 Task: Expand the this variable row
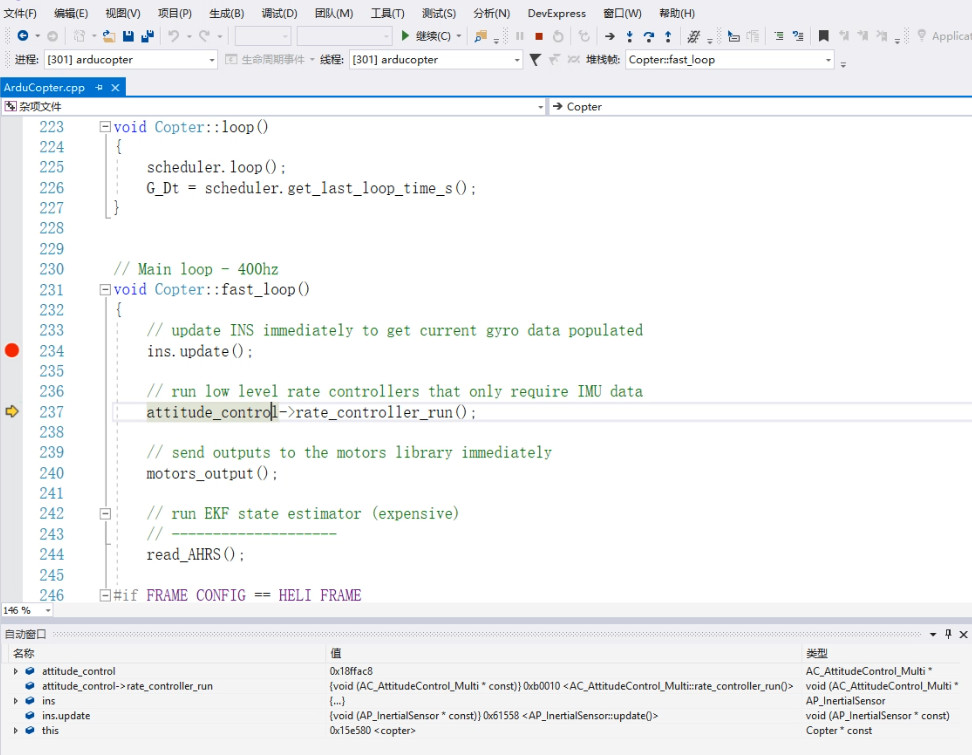click(15, 730)
